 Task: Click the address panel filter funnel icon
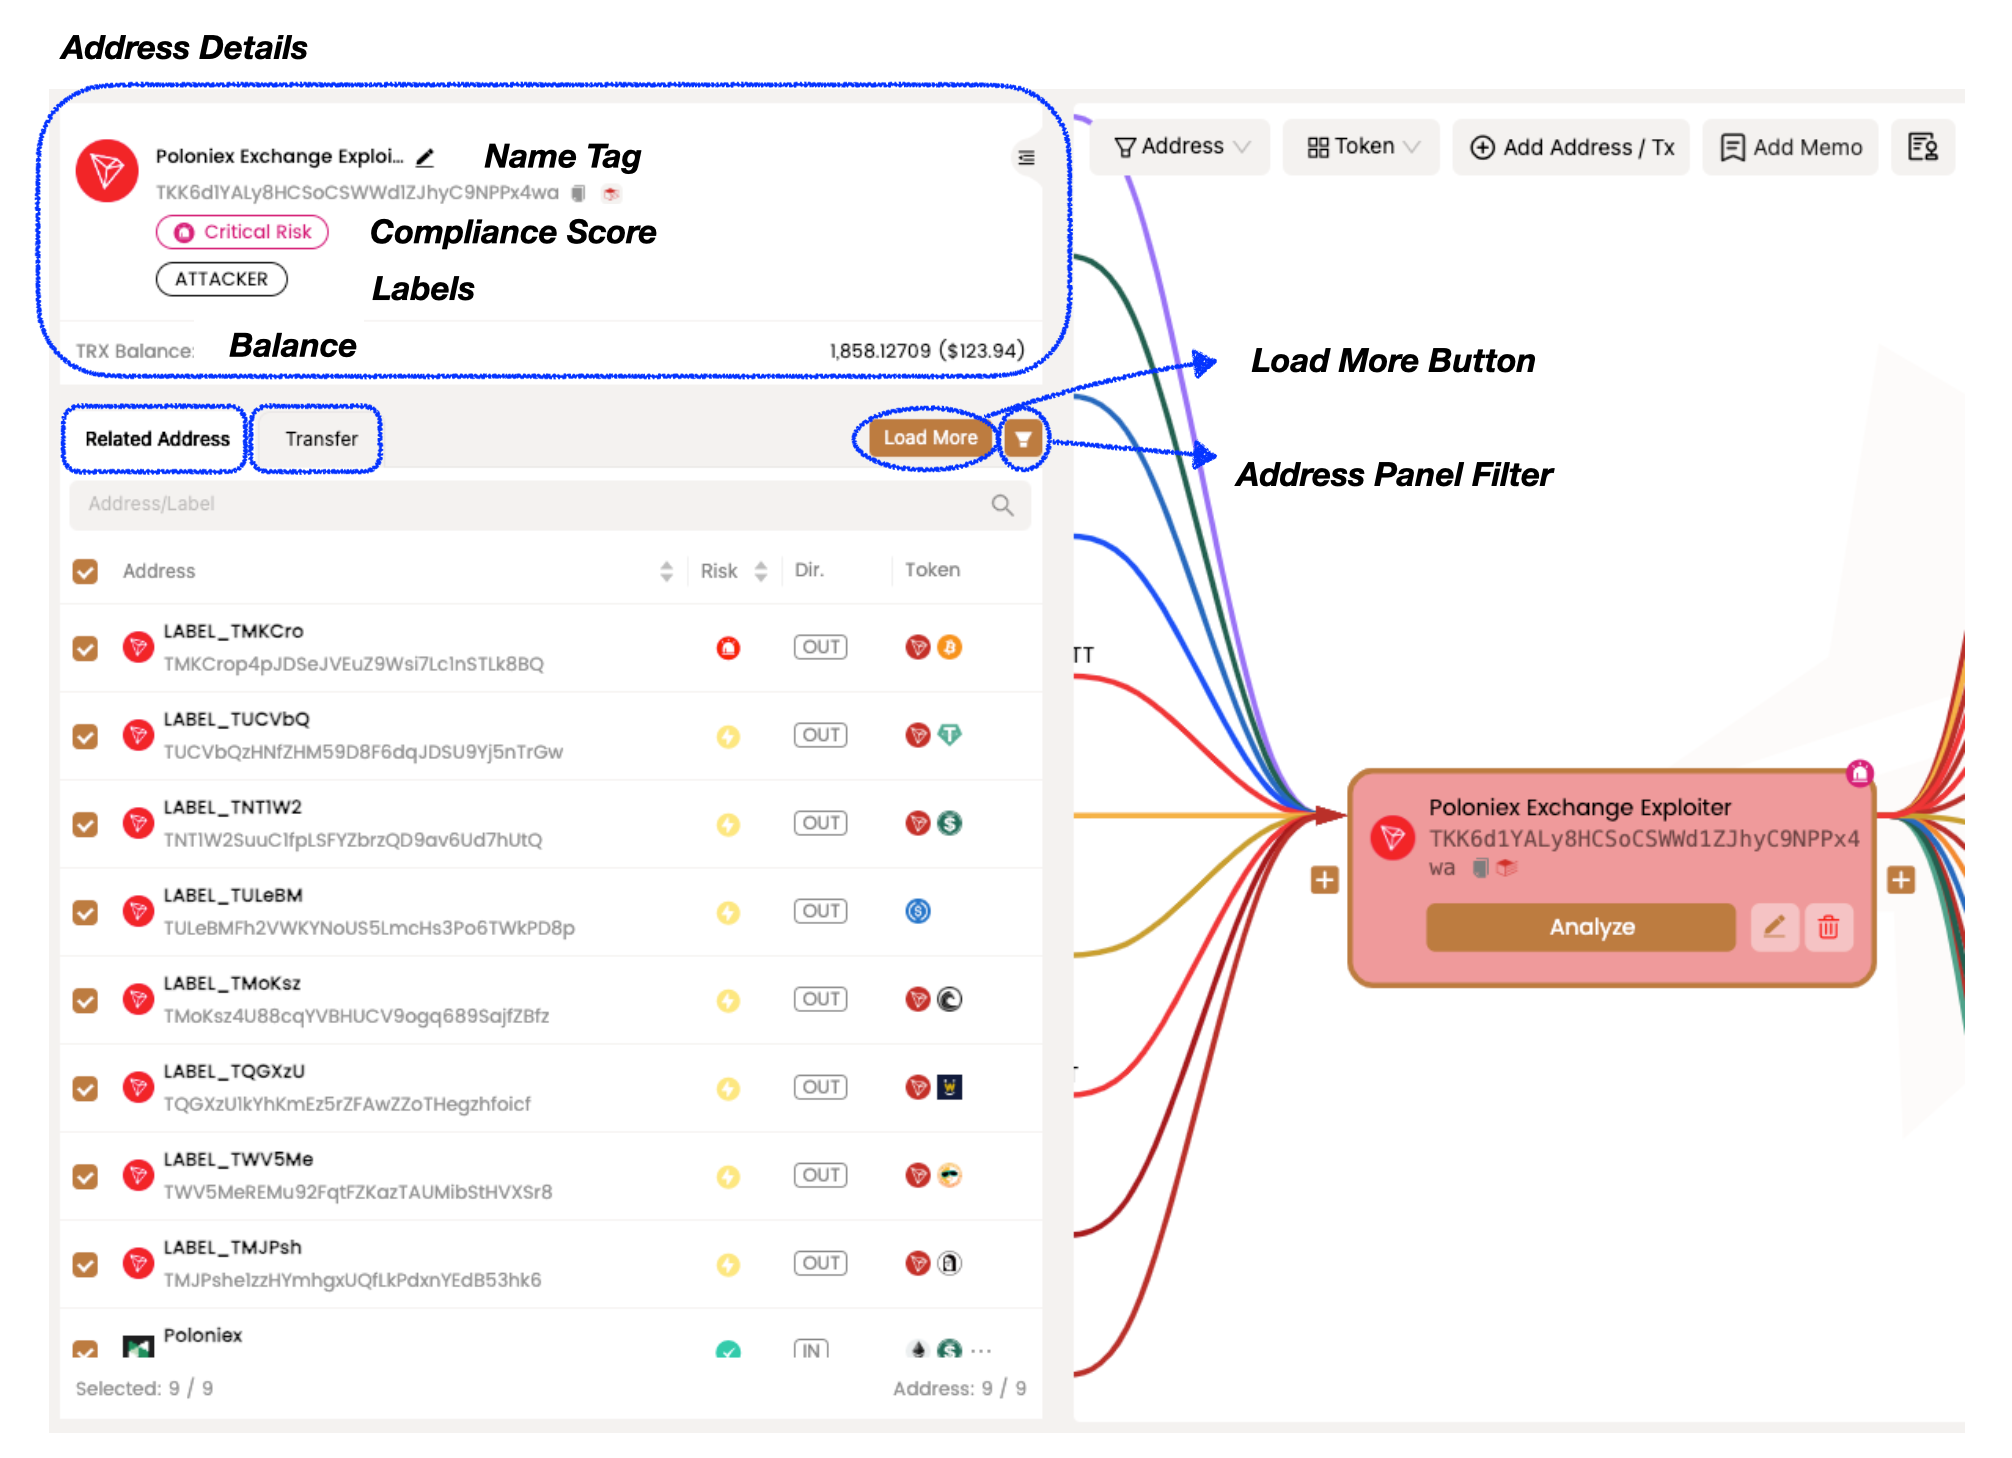[x=1023, y=439]
